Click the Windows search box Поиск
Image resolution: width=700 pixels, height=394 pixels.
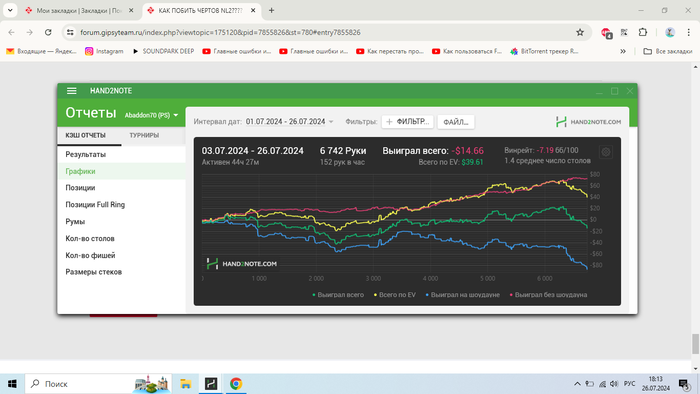pyautogui.click(x=97, y=384)
